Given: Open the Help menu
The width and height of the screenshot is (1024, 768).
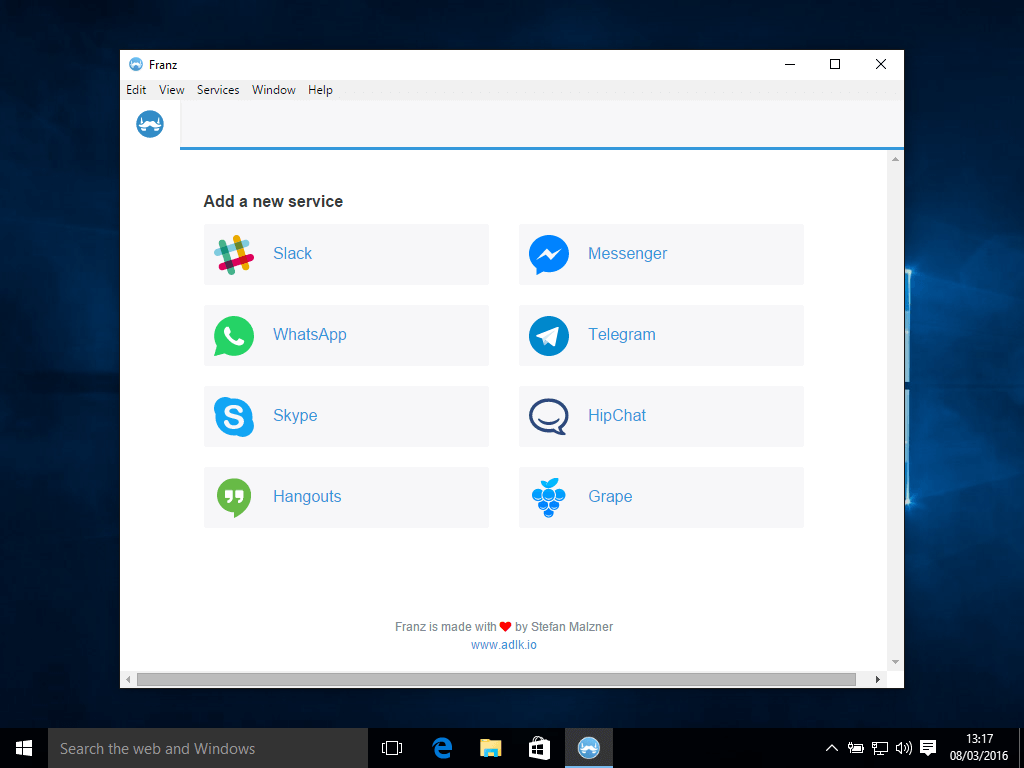Looking at the screenshot, I should [320, 90].
